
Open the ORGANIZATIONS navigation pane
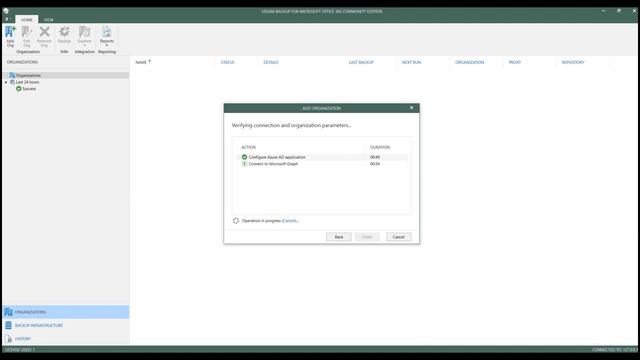coord(66,312)
